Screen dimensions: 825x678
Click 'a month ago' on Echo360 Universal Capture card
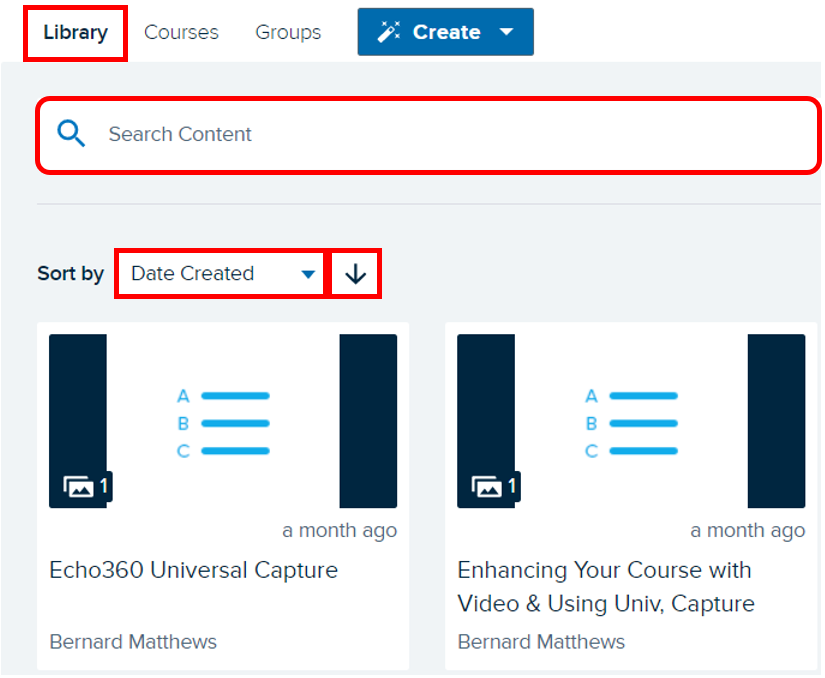[339, 531]
